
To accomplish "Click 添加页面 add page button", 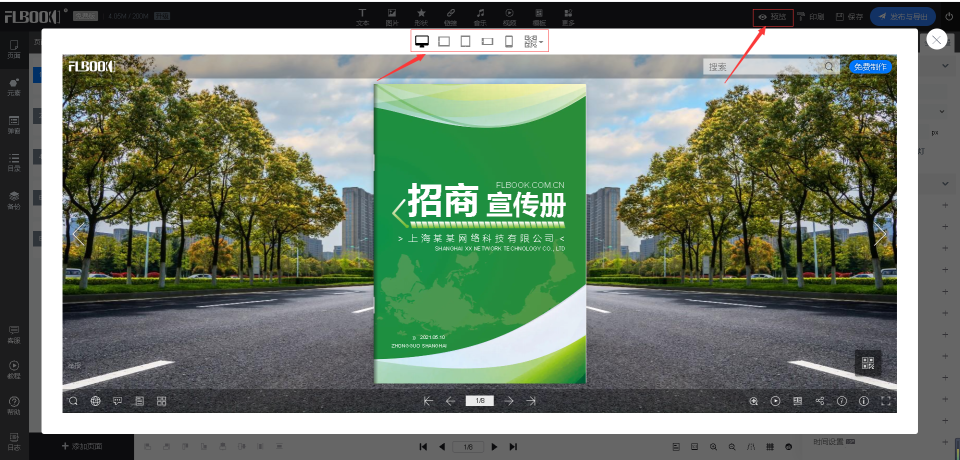I will [x=82, y=446].
